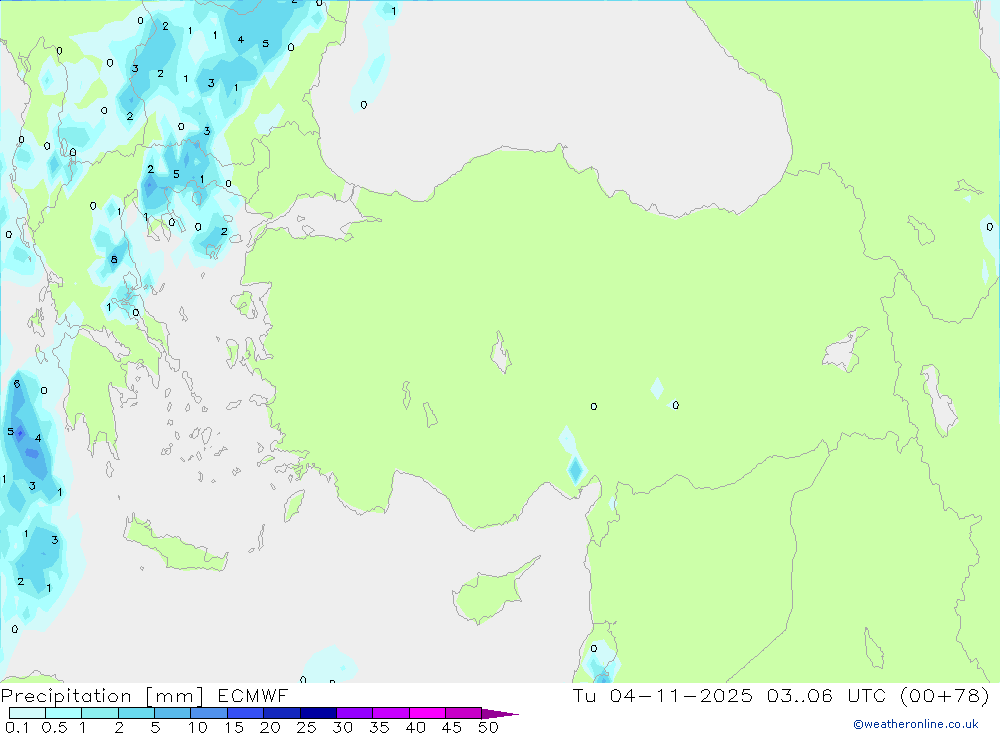
Task: Click the "(00+78)" forecast offset text
Action: coord(945,695)
